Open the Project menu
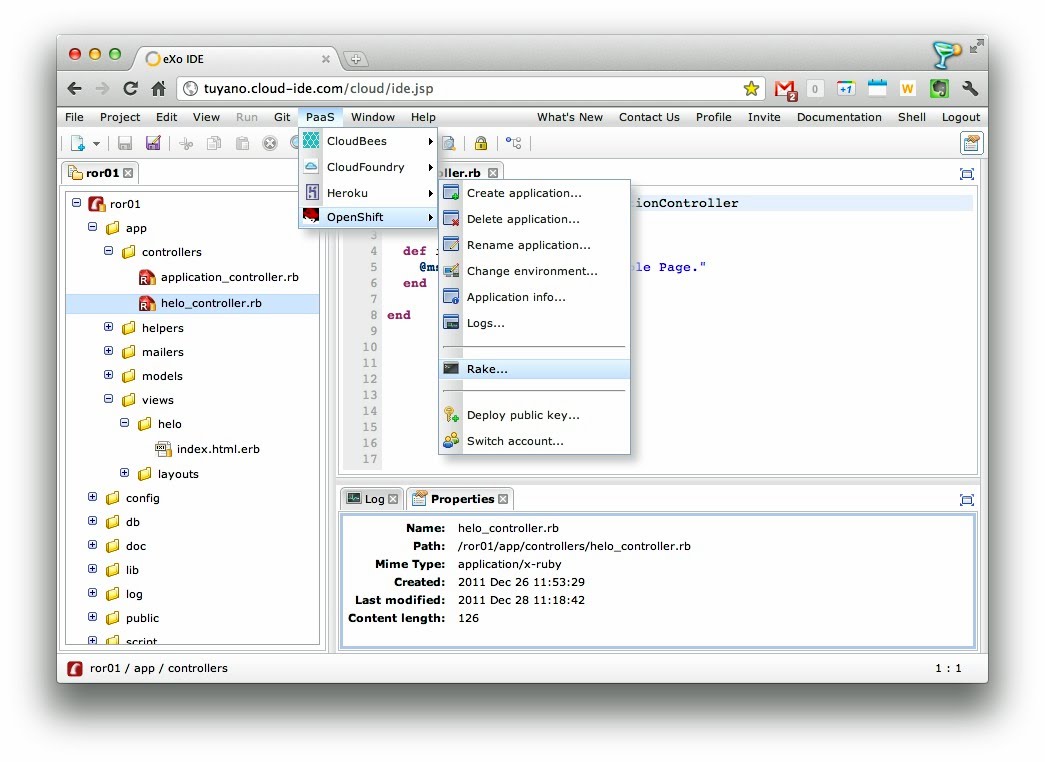Screen dimensions: 1045x762 [120, 117]
